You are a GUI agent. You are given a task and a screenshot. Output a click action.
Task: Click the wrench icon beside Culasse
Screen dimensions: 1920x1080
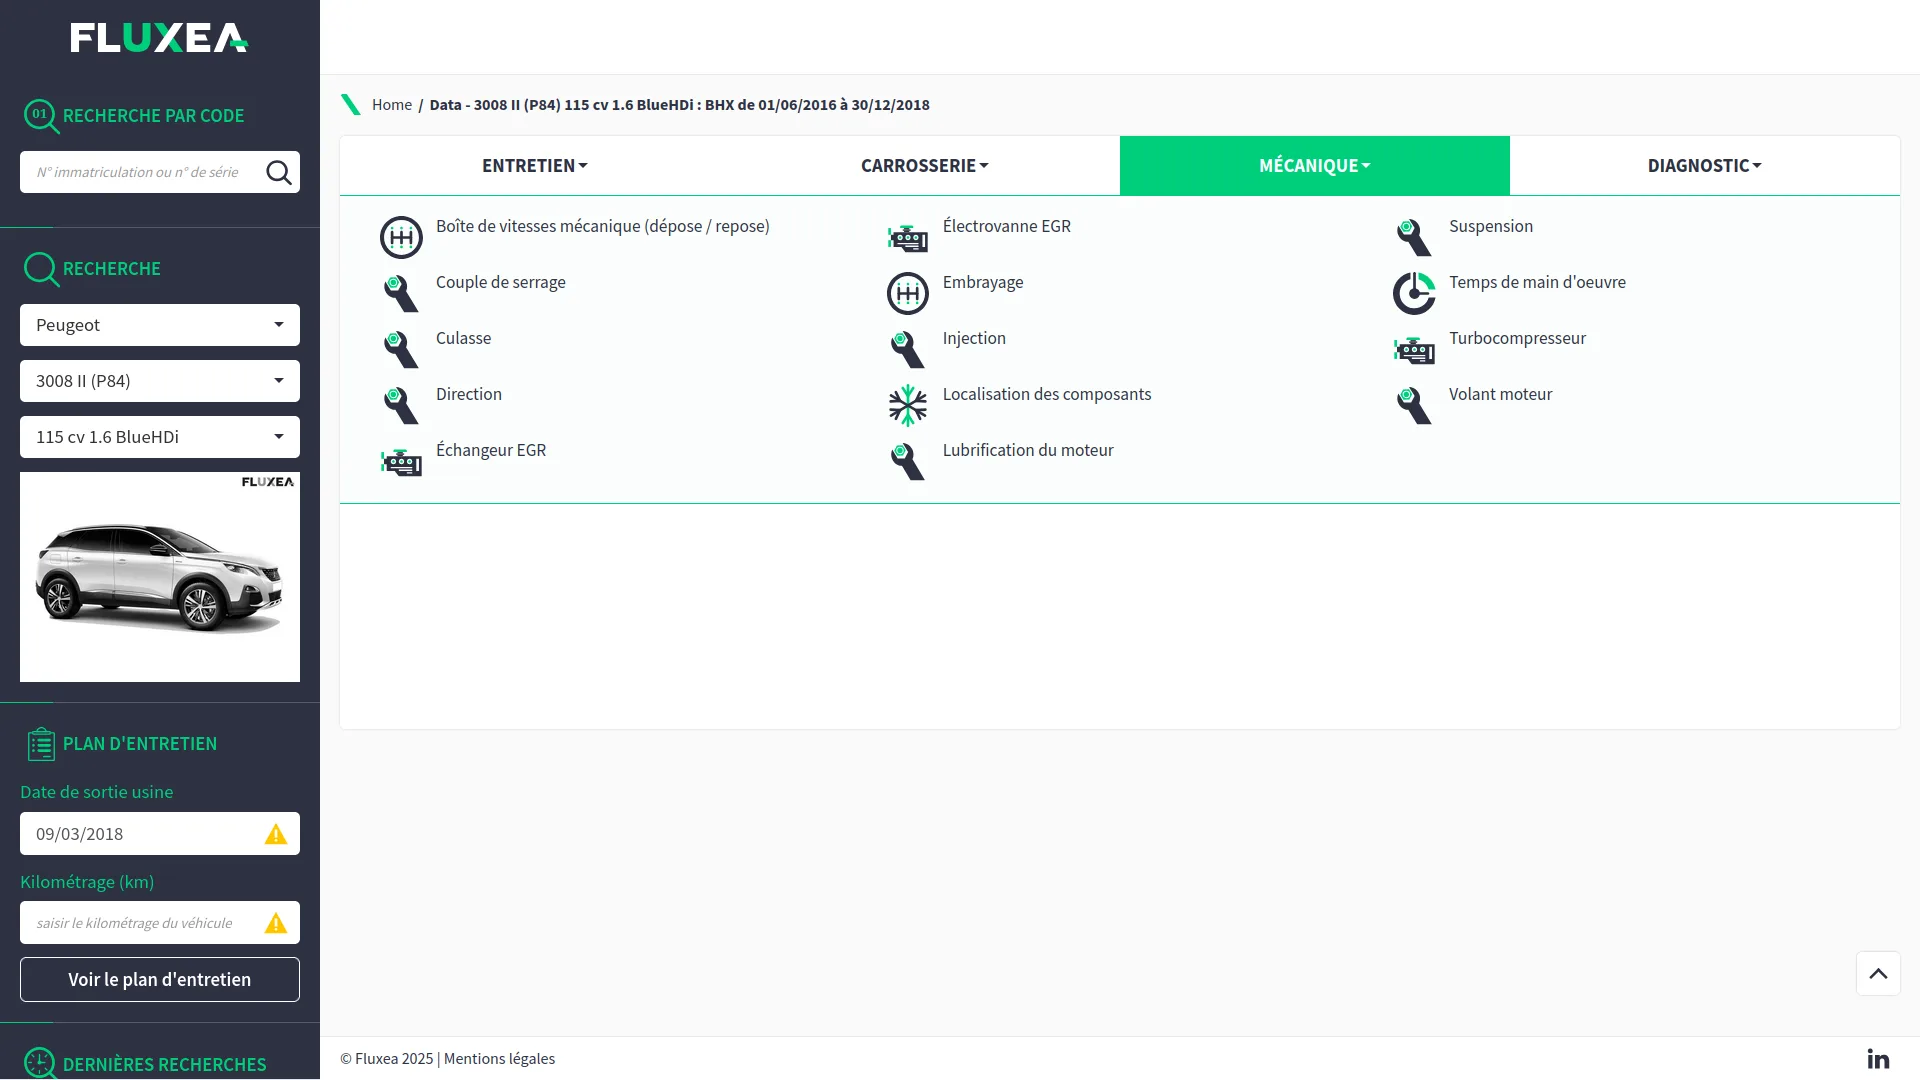(x=401, y=350)
